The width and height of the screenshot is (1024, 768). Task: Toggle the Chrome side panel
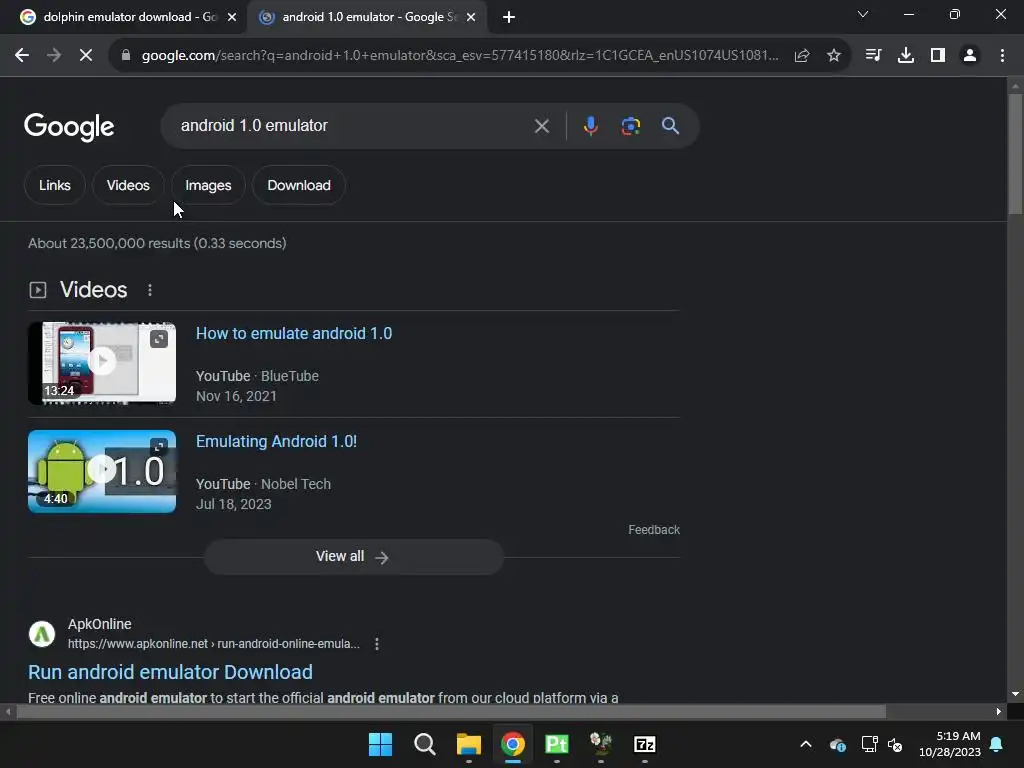pos(938,56)
